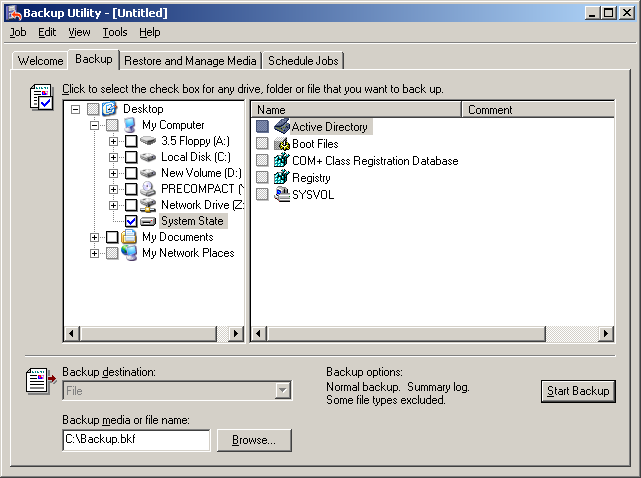Check the New Volume (D:) checkbox
The height and width of the screenshot is (478, 641).
131,173
